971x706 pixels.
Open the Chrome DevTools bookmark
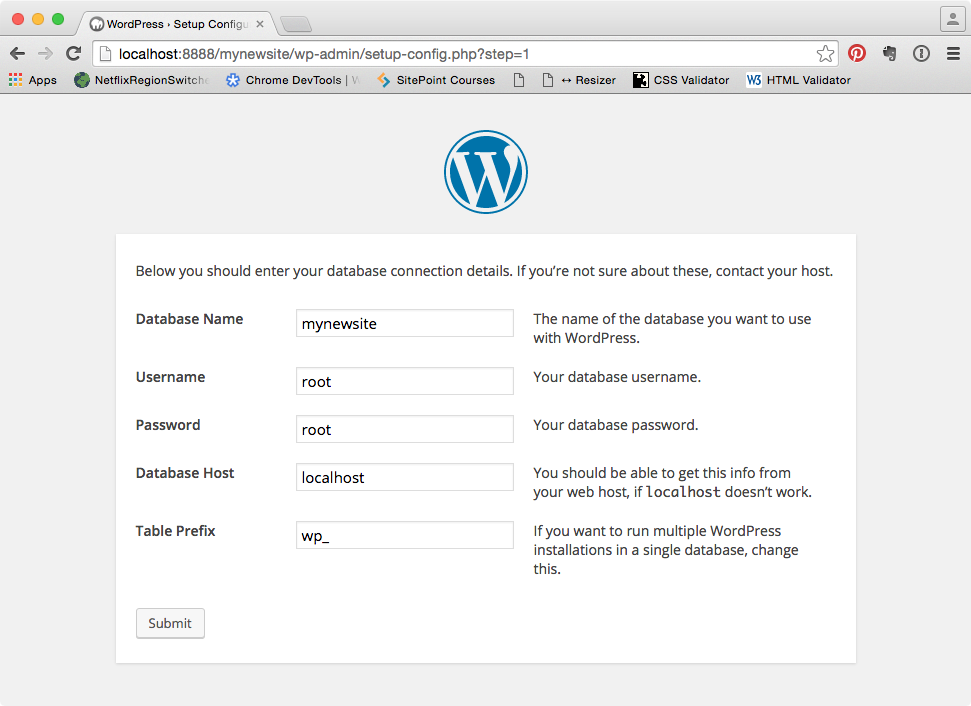point(292,80)
